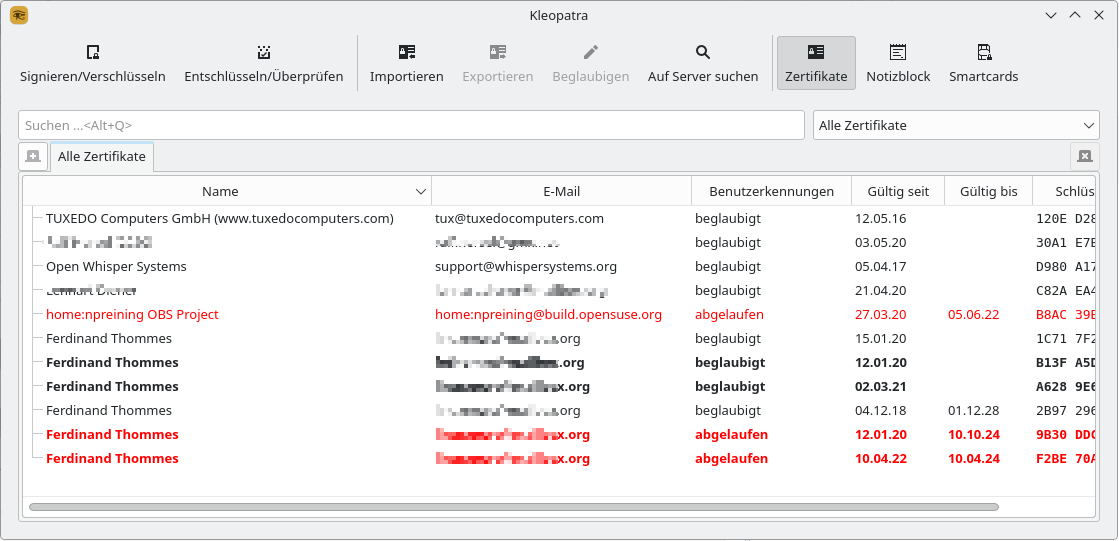
Task: Click the expiry date 10.10.24
Action: point(973,435)
